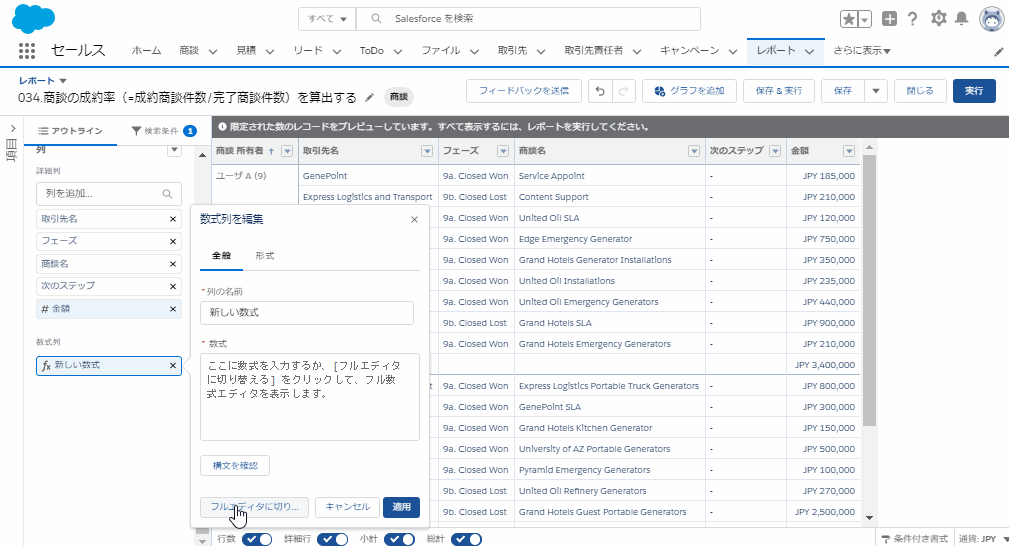Click the キャンセル button

(x=347, y=507)
